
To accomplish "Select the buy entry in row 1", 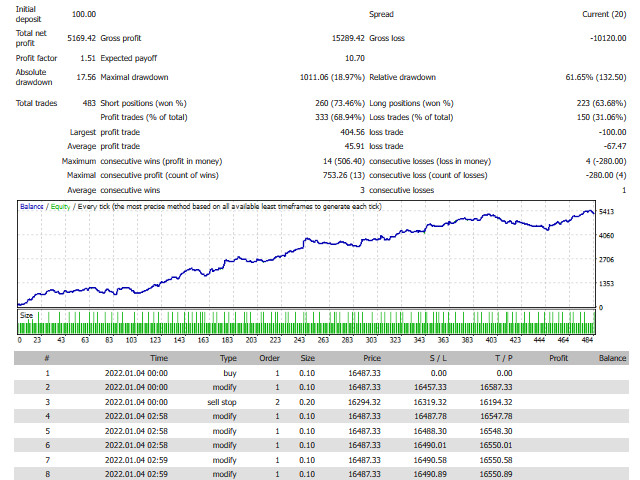I will [228, 372].
